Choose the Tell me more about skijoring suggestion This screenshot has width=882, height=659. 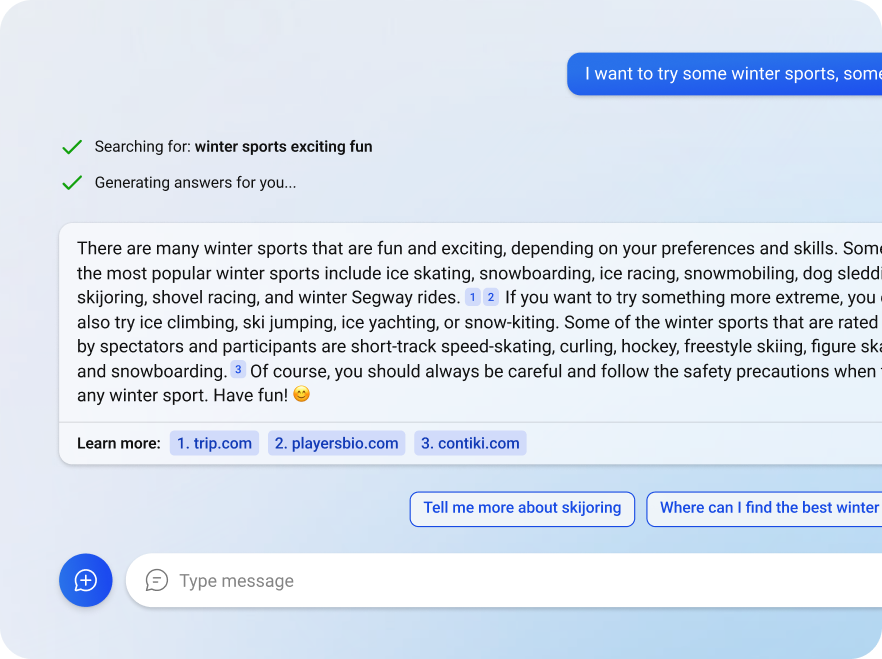(522, 509)
